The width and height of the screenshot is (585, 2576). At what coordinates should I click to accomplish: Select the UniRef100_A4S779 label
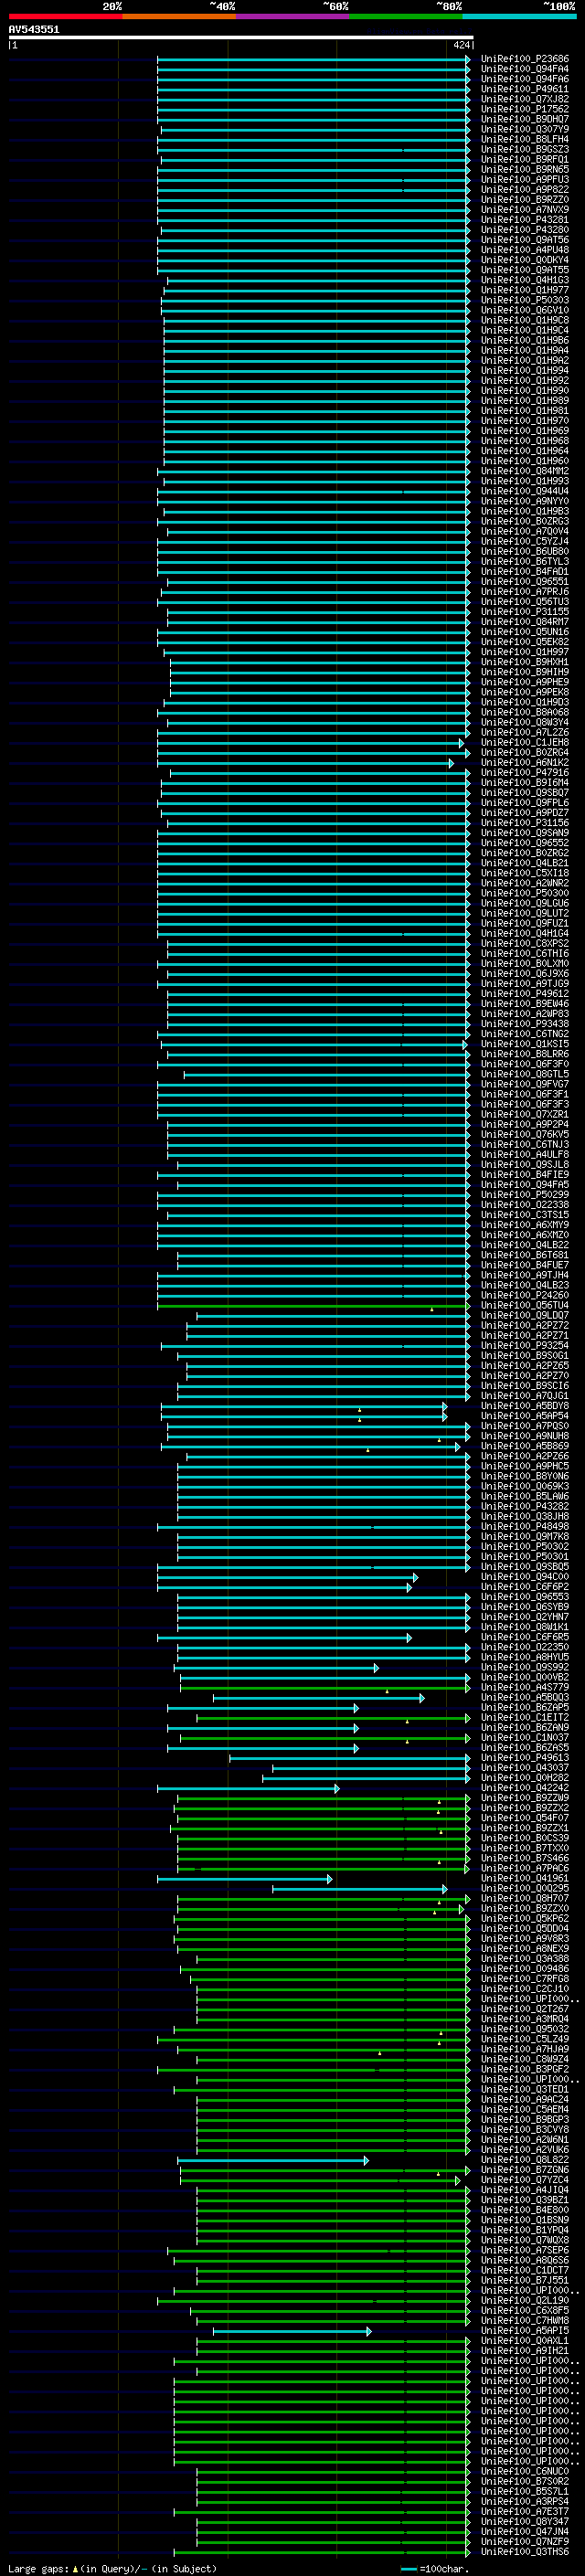point(524,1687)
